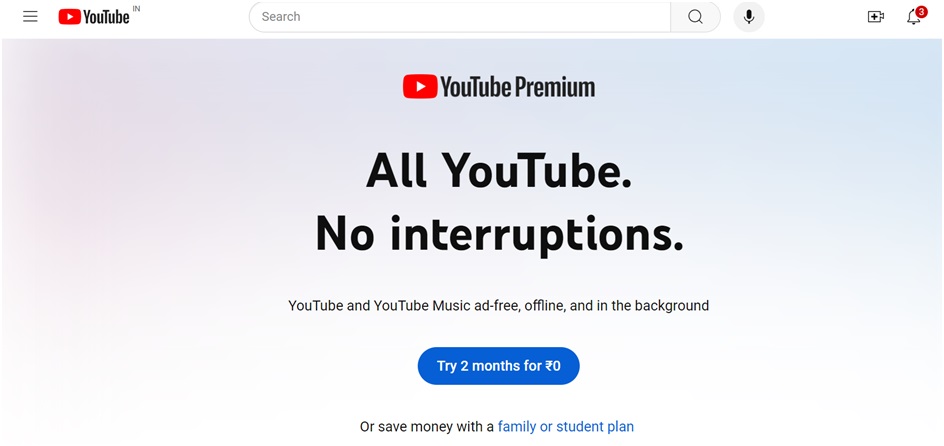This screenshot has height=446, width=944.
Task: Click the magnifying glass search button
Action: click(695, 17)
